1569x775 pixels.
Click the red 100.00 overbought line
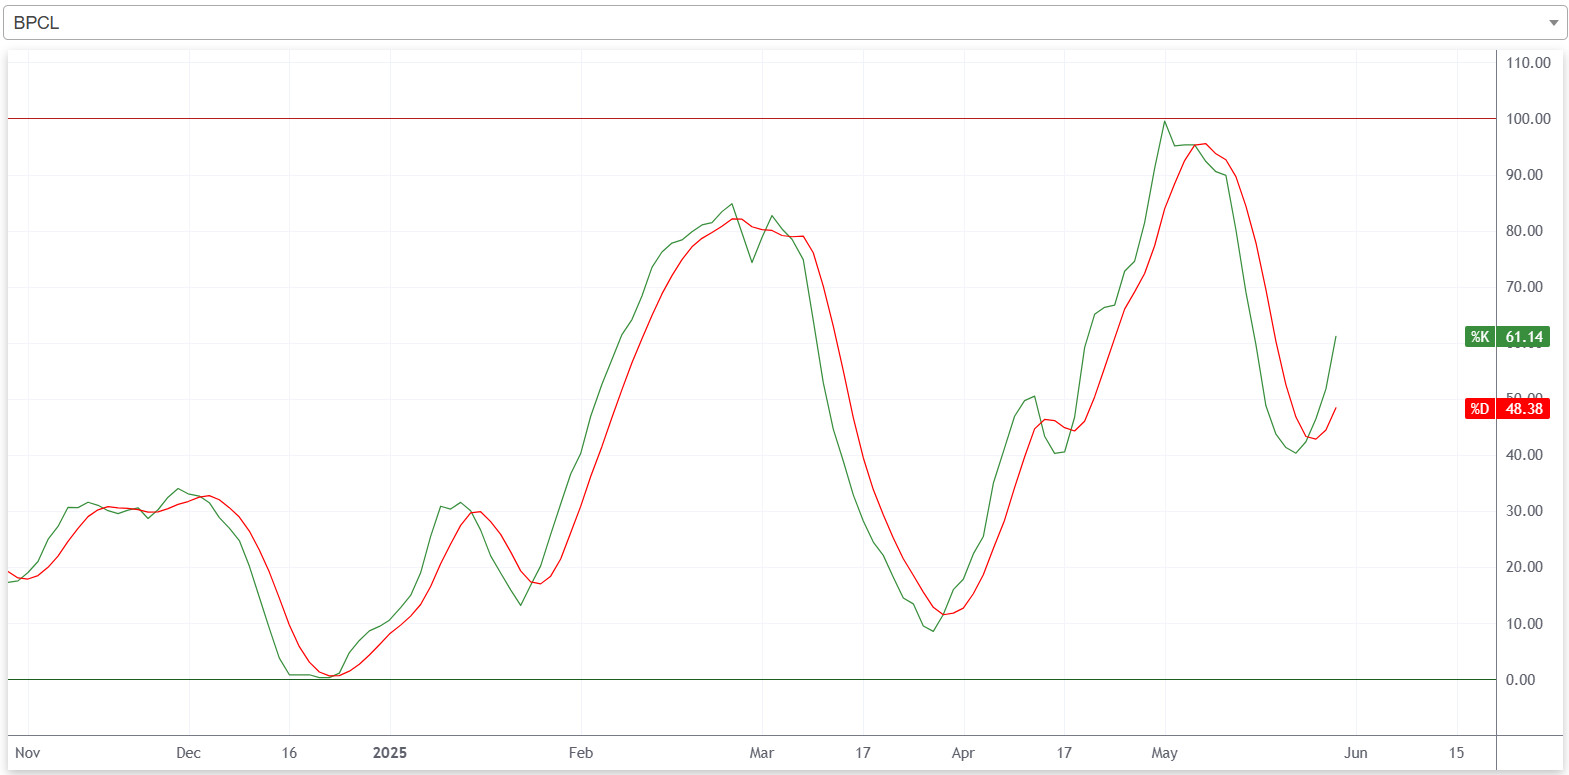pos(751,119)
